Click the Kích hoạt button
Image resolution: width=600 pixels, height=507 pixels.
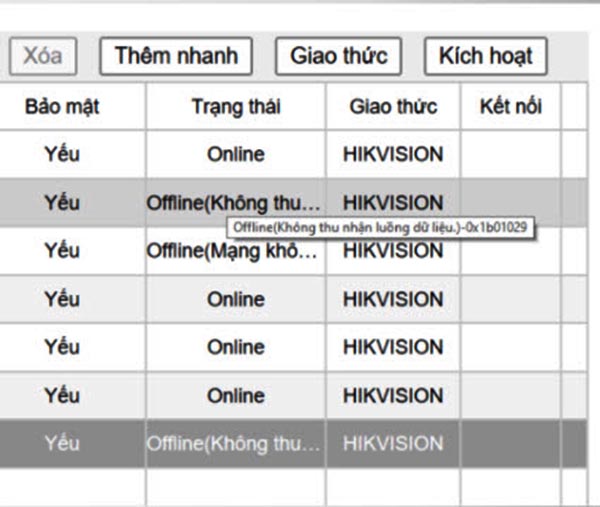click(x=486, y=56)
